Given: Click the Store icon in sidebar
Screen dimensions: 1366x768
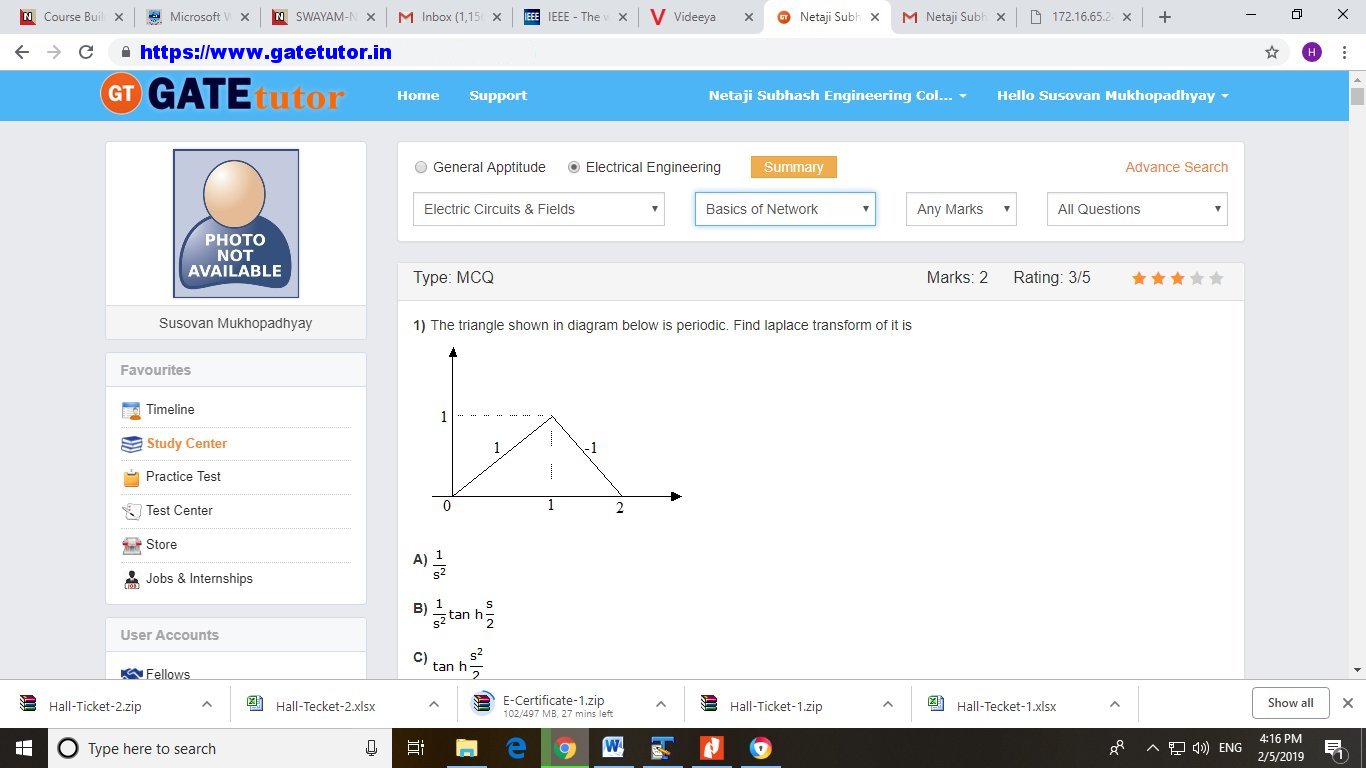Looking at the screenshot, I should [131, 545].
